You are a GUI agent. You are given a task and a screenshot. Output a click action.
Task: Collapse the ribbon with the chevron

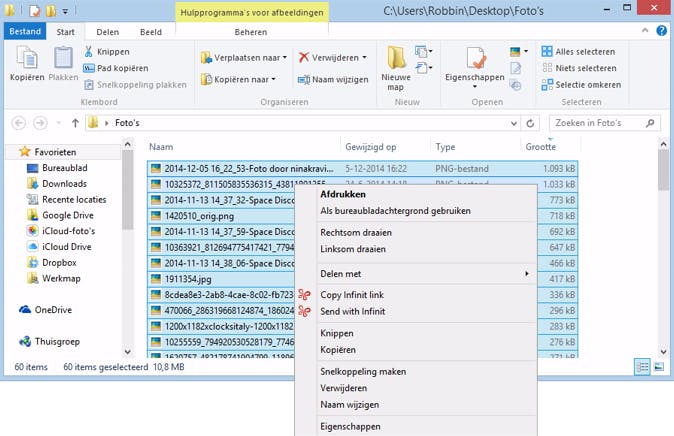645,30
